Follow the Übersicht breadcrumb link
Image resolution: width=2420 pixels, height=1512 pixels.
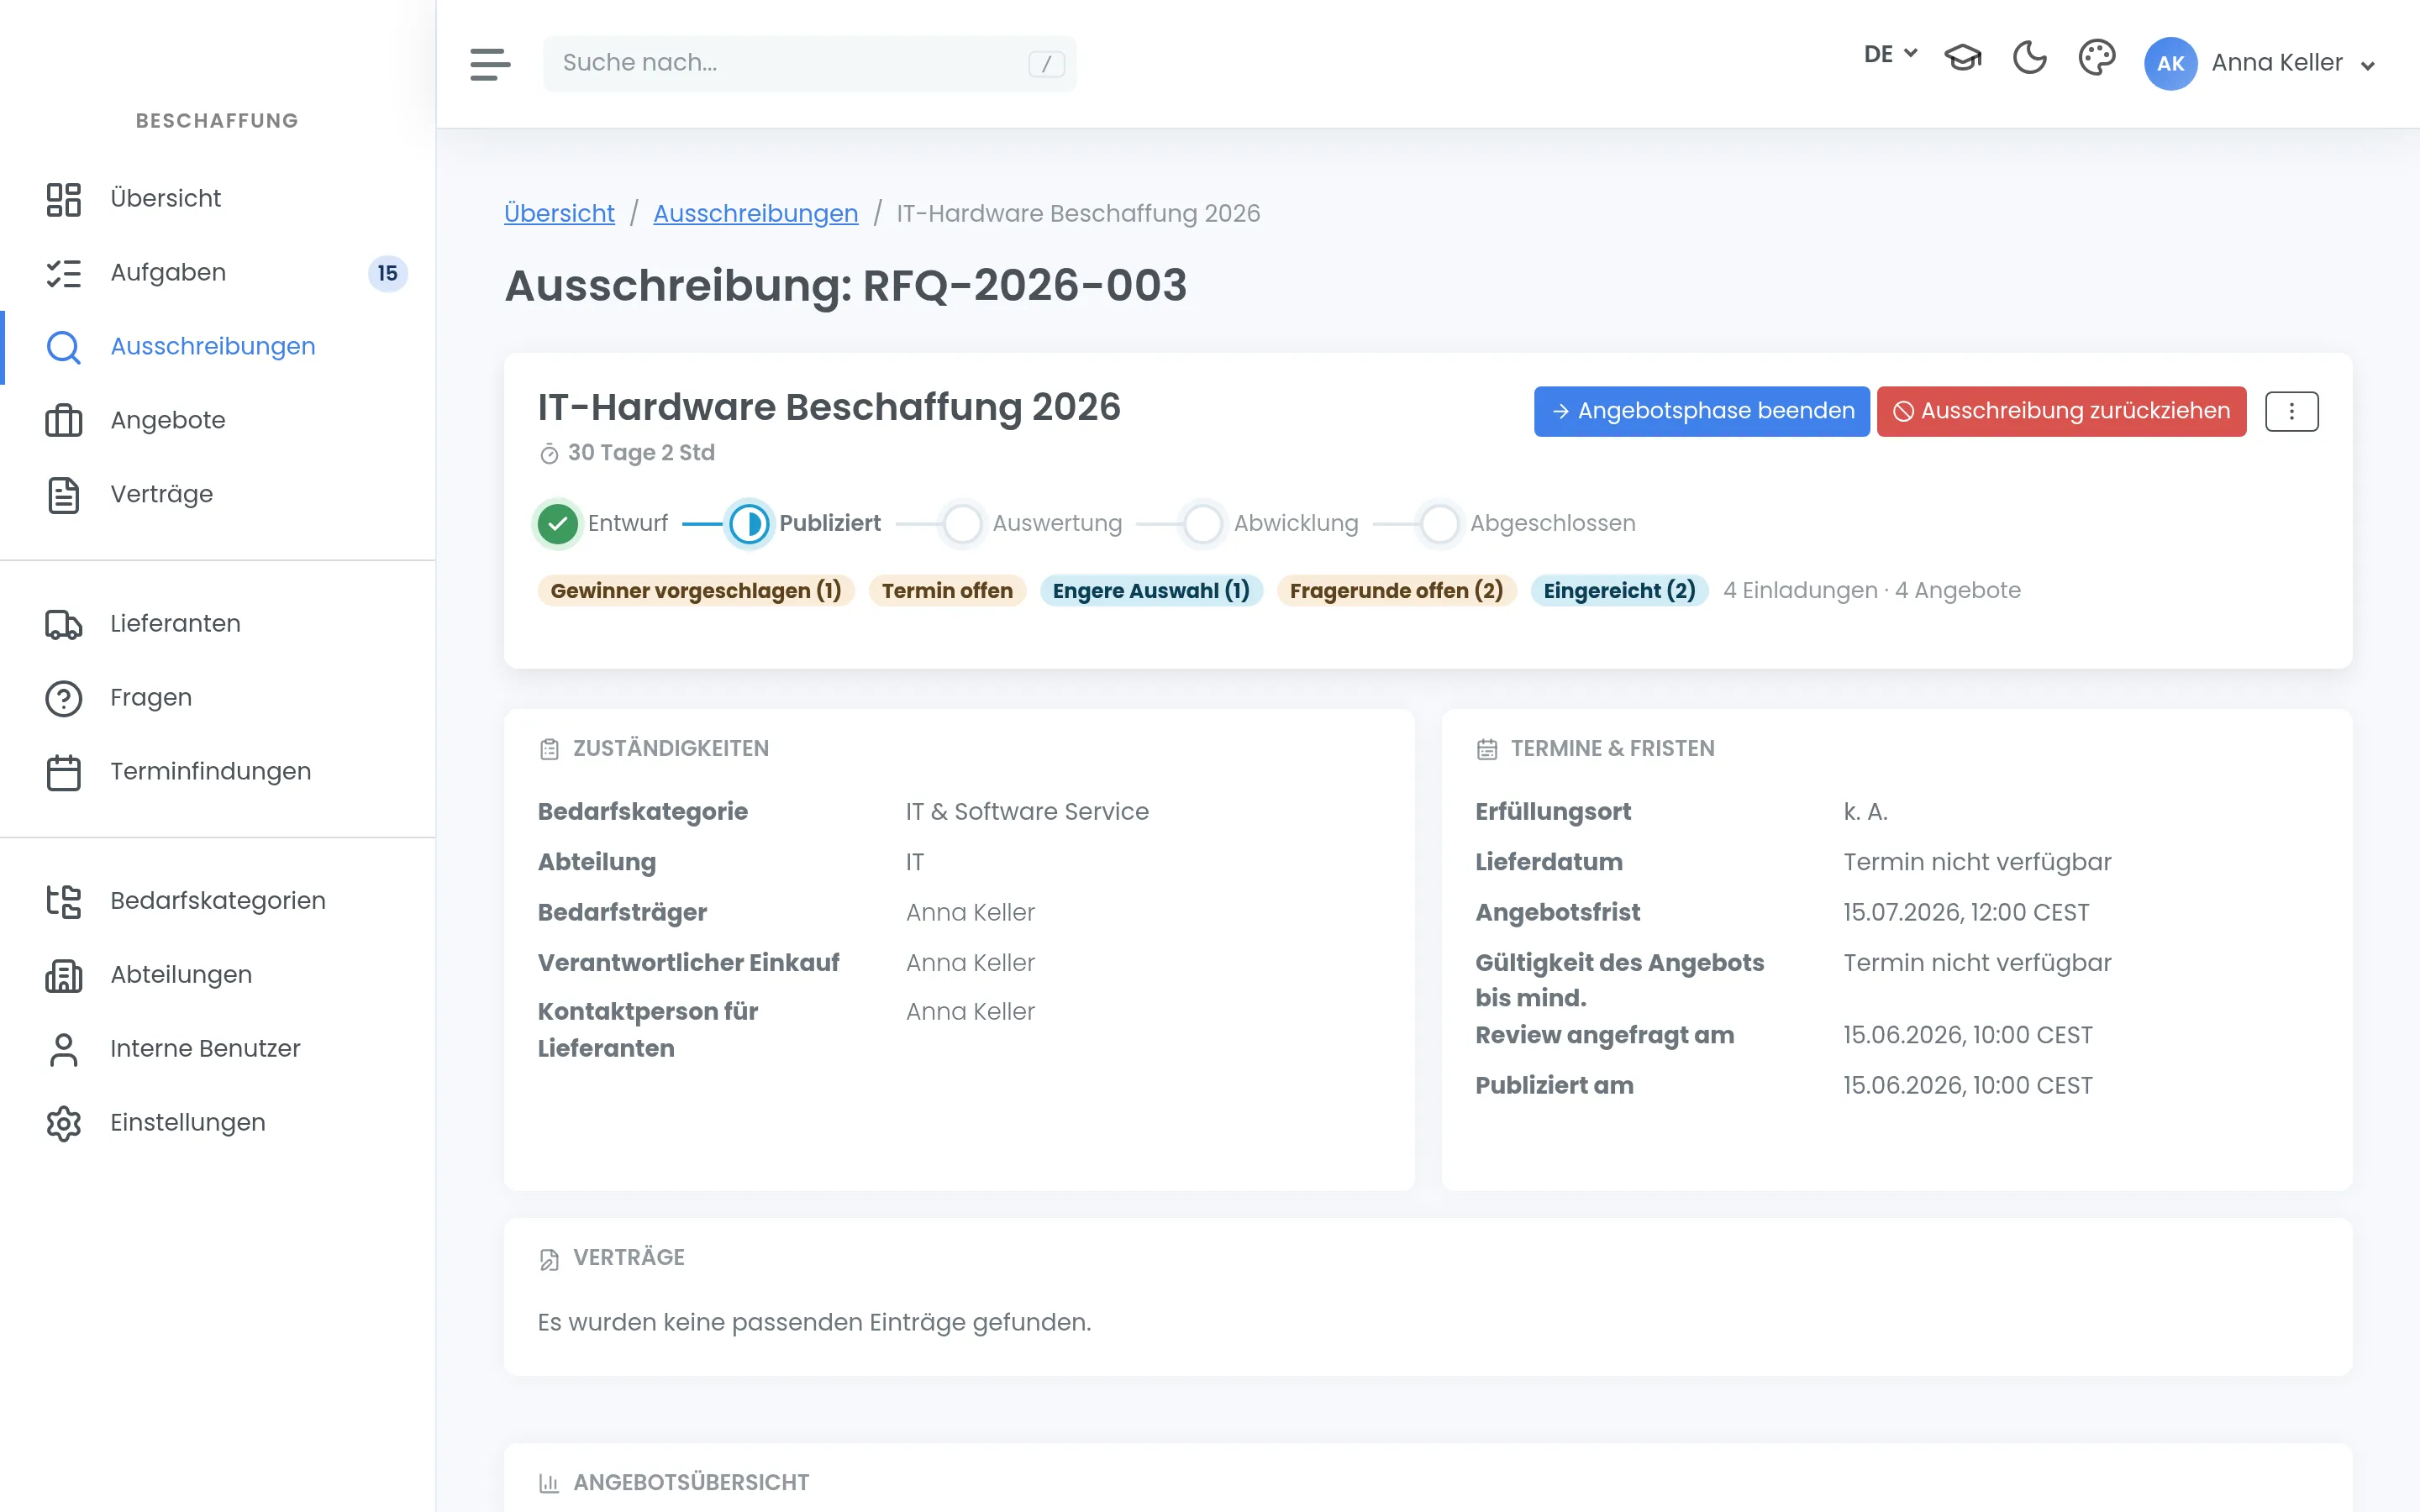pyautogui.click(x=559, y=213)
